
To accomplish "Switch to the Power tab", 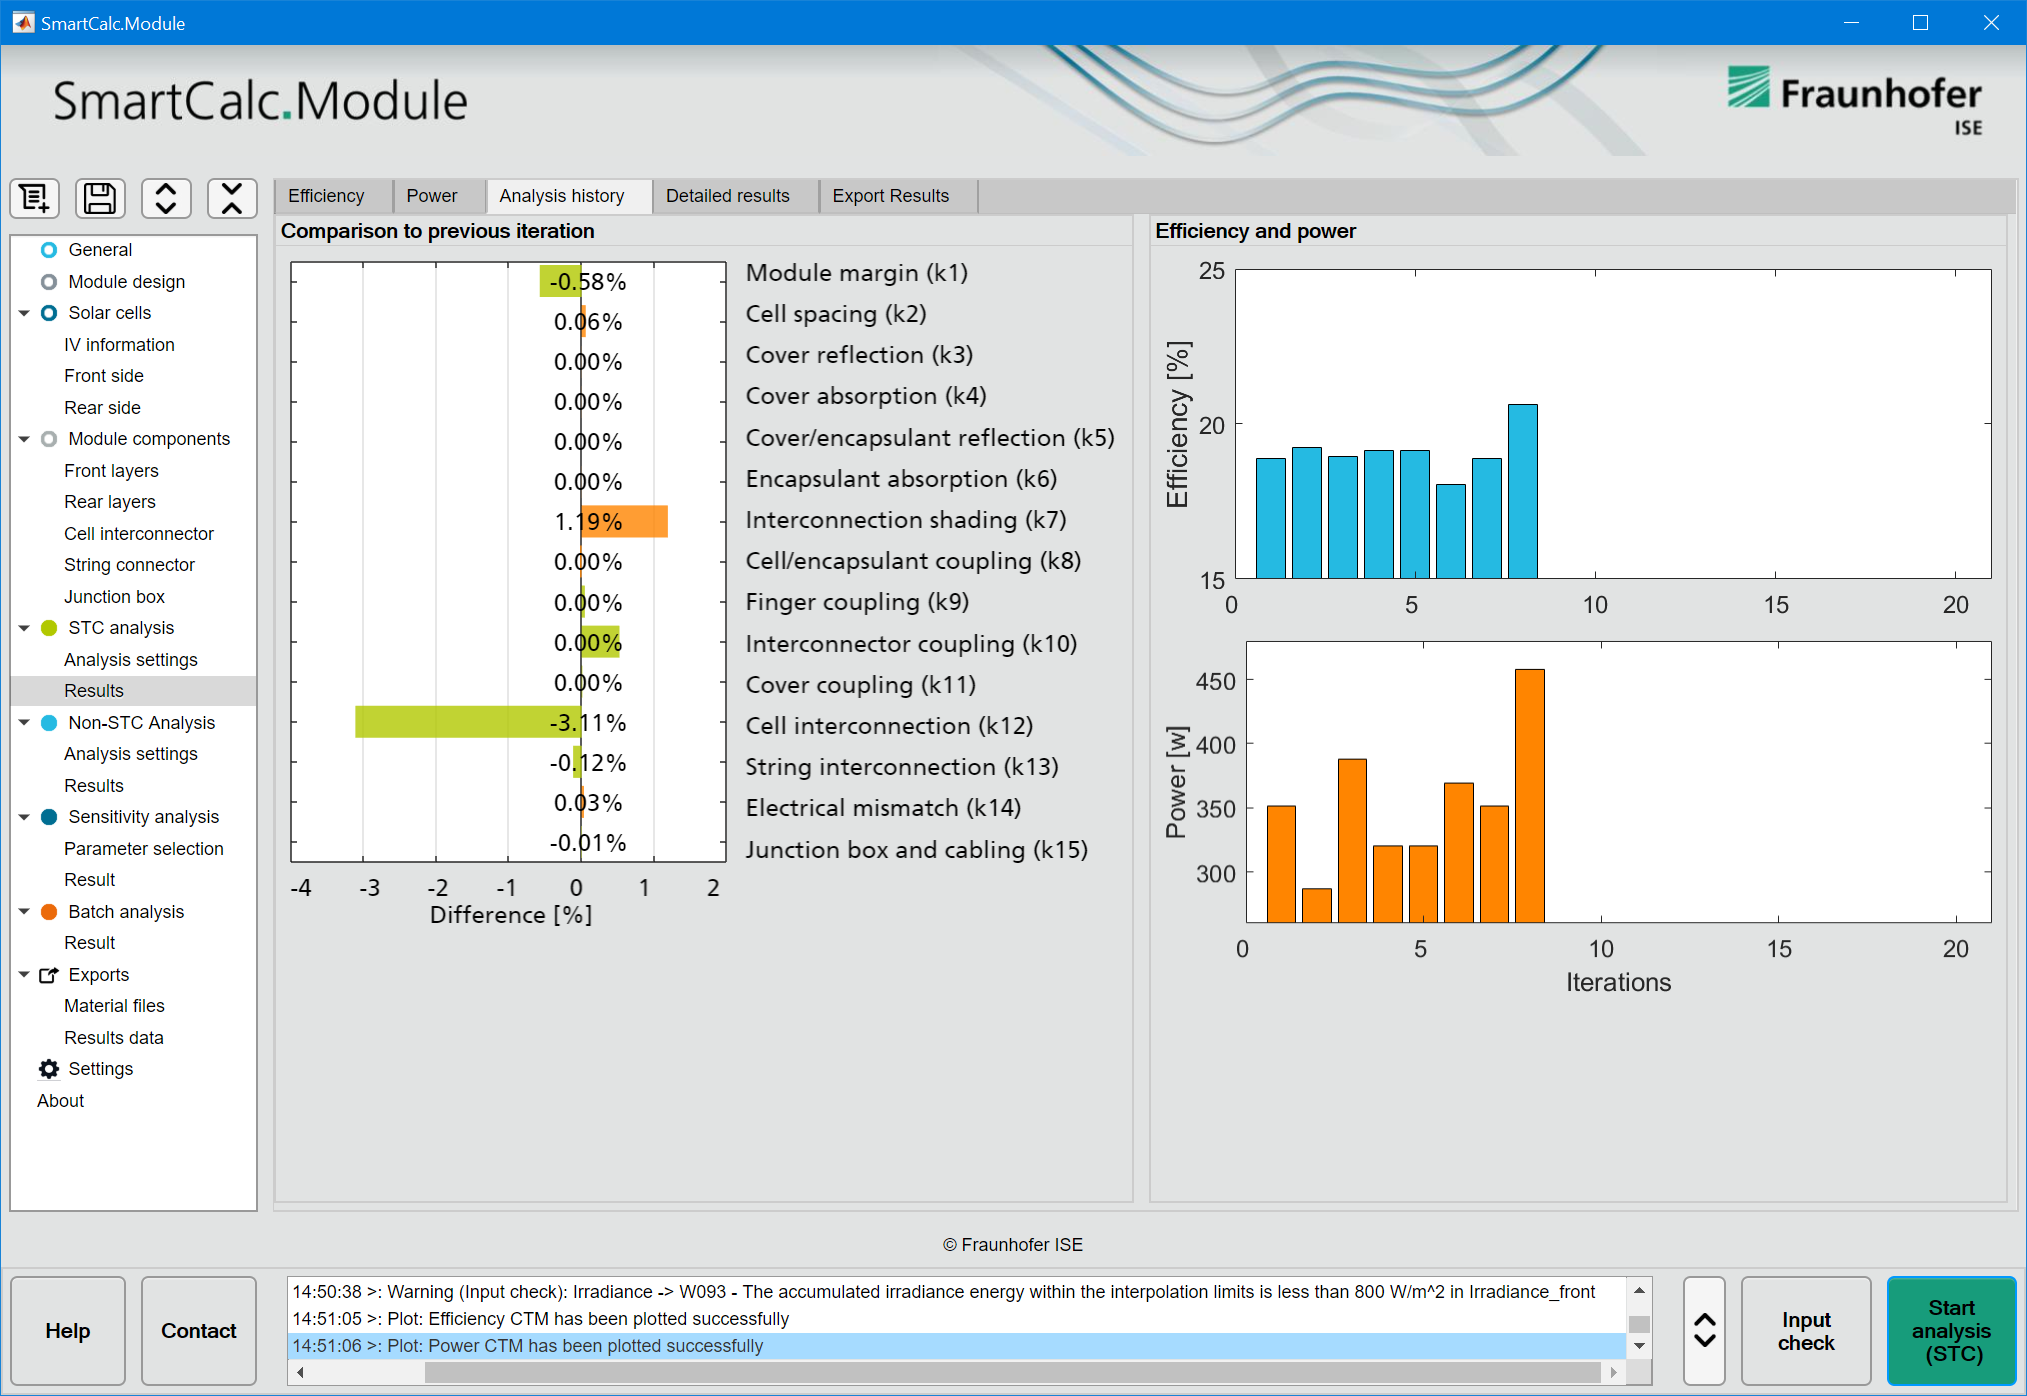I will click(438, 196).
